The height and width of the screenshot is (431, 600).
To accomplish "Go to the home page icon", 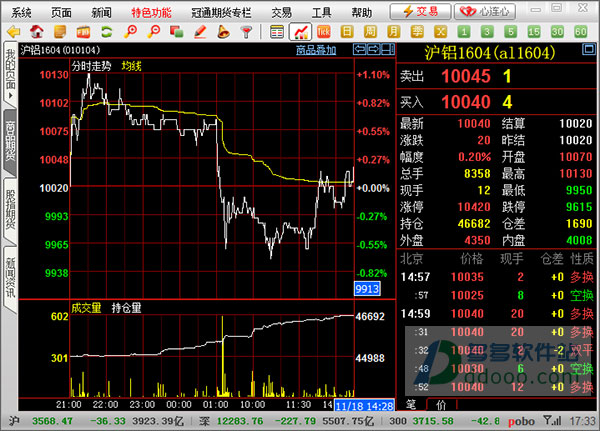I will [x=37, y=31].
